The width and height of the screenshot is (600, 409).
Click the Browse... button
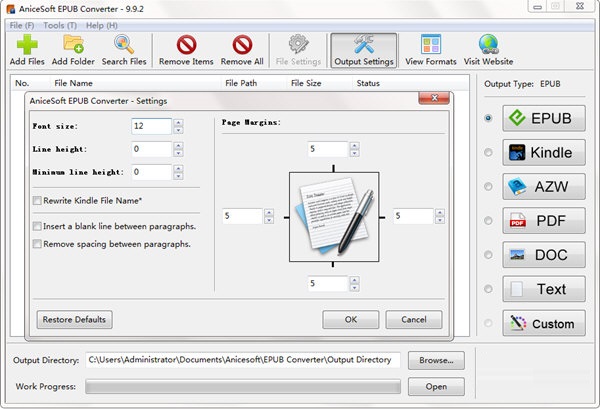436,360
